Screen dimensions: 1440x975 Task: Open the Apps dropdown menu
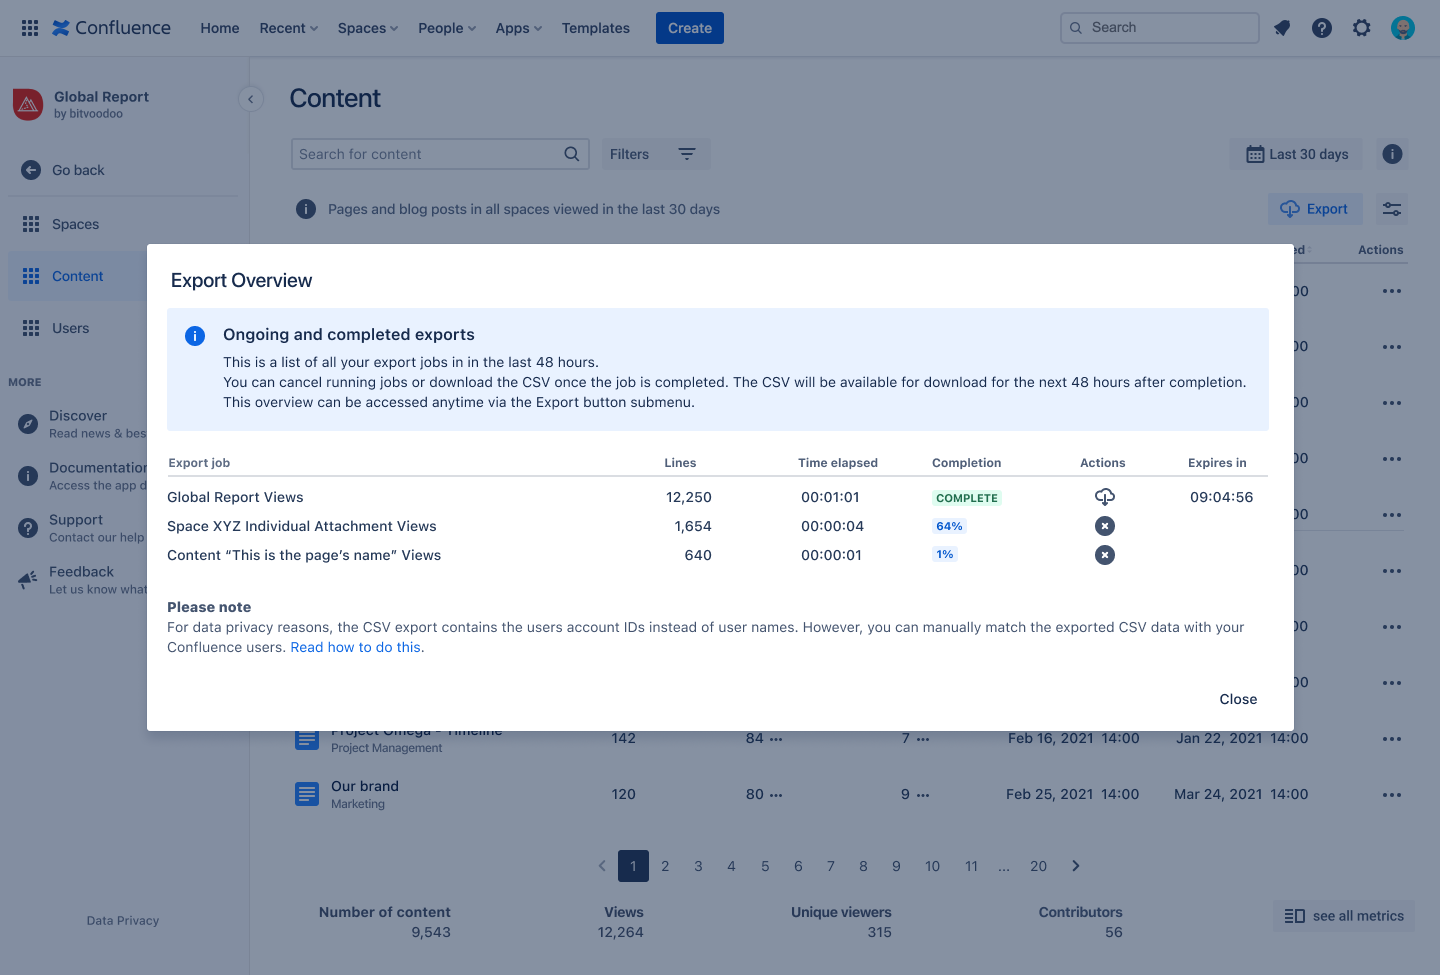click(517, 27)
